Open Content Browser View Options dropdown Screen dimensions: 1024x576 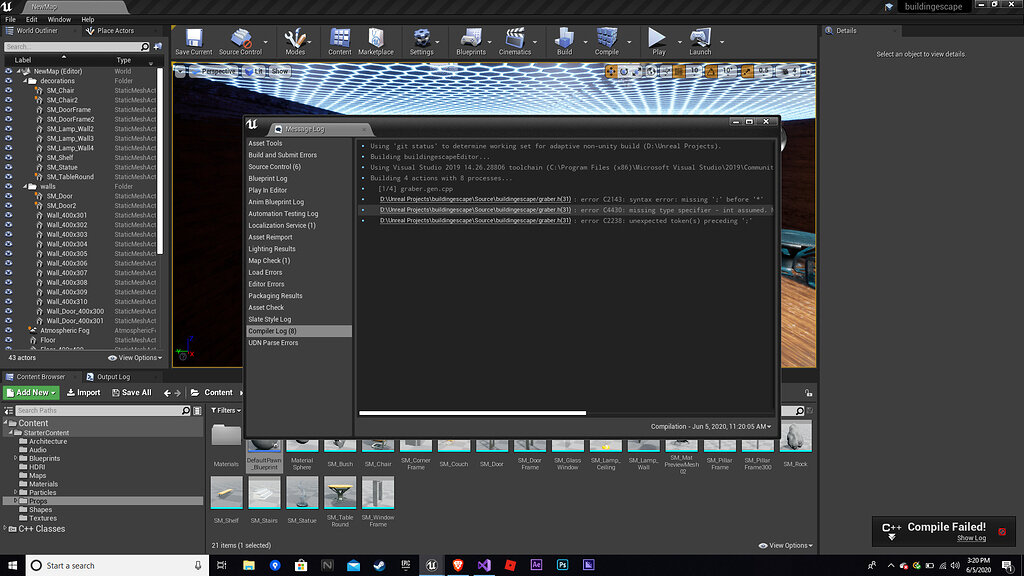[x=786, y=545]
